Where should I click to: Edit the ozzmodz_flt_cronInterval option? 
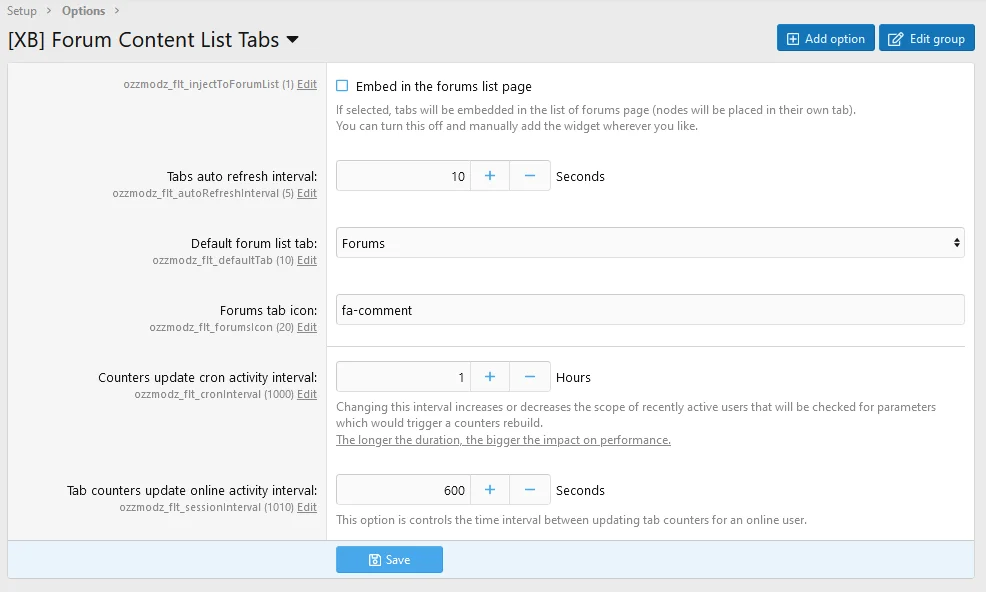click(307, 394)
